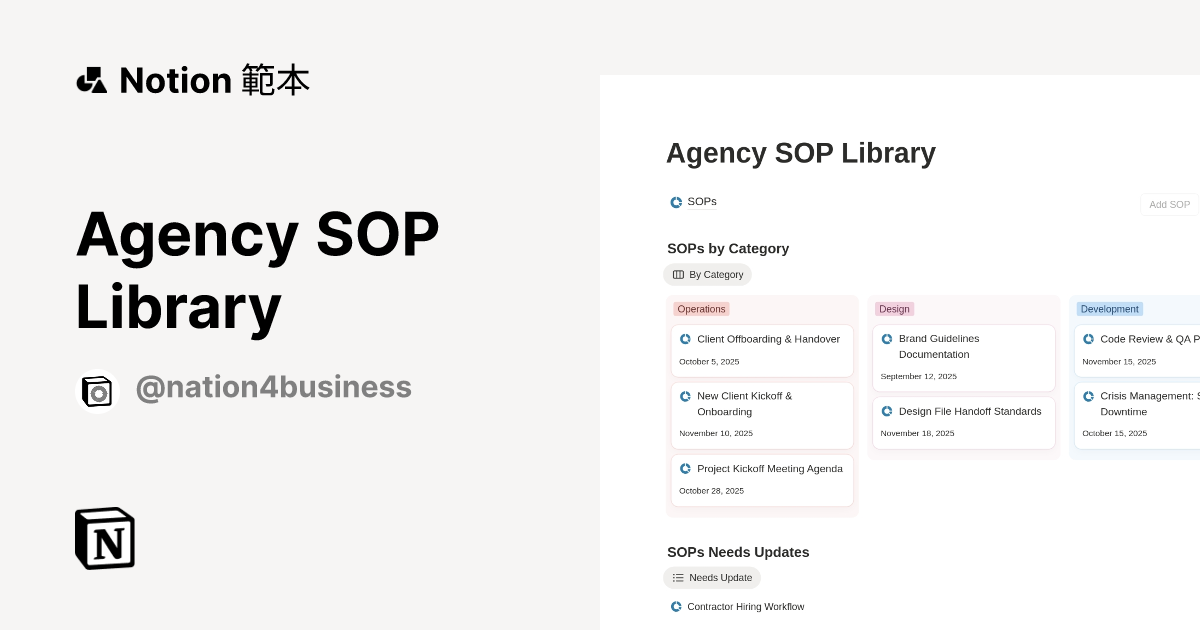
Task: Click the Notion logo next to Notion 範本
Action: point(91,80)
